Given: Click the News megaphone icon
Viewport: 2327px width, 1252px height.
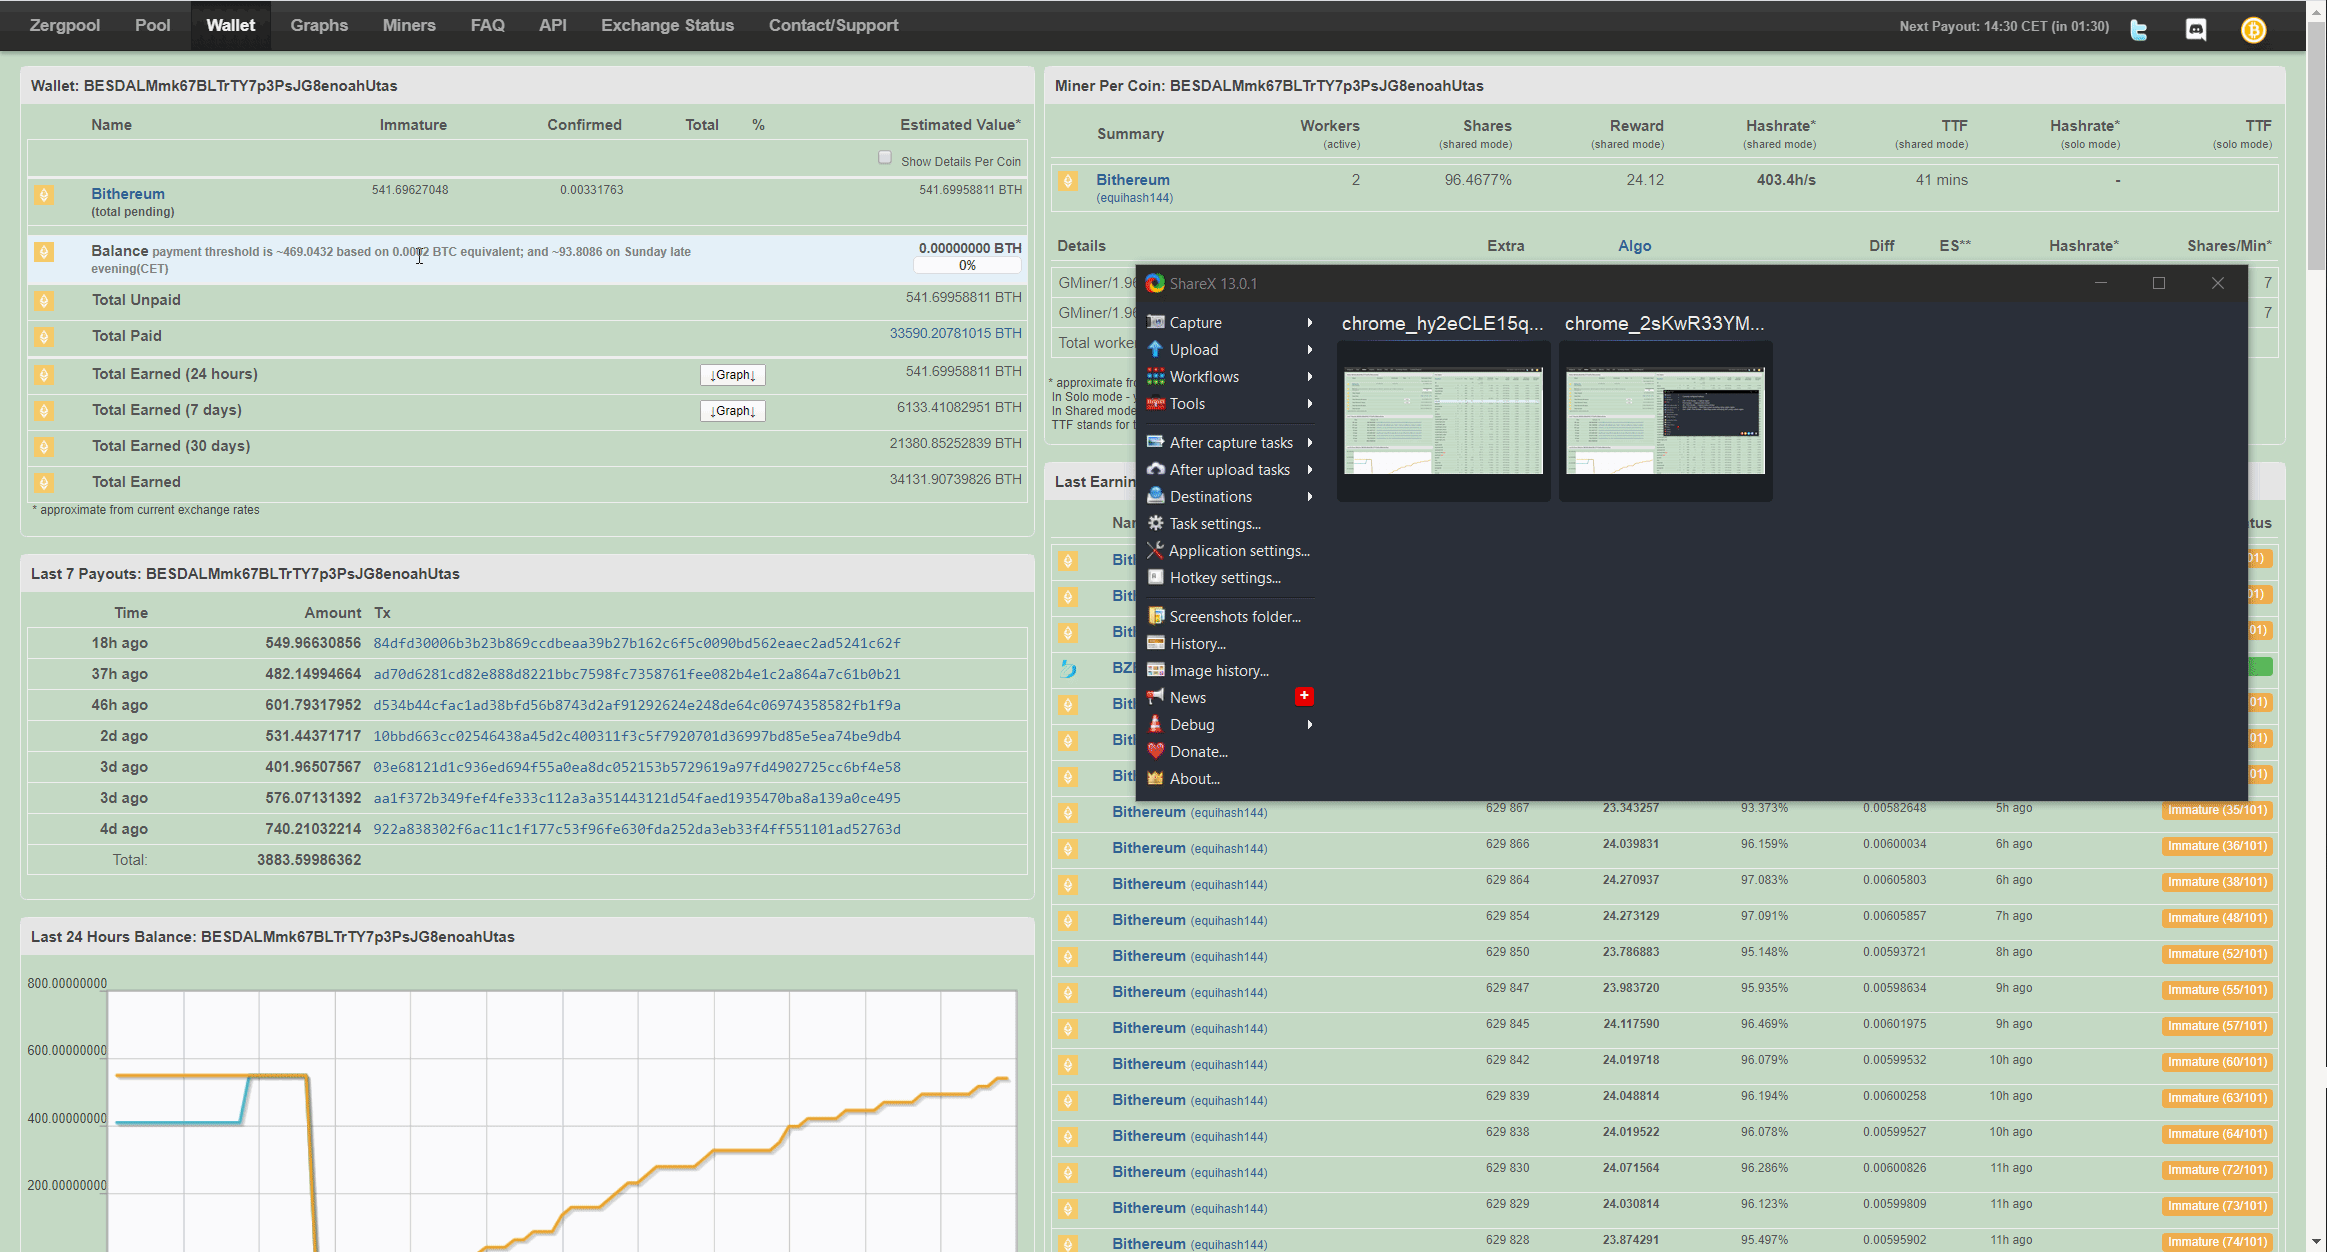Looking at the screenshot, I should click(1156, 697).
